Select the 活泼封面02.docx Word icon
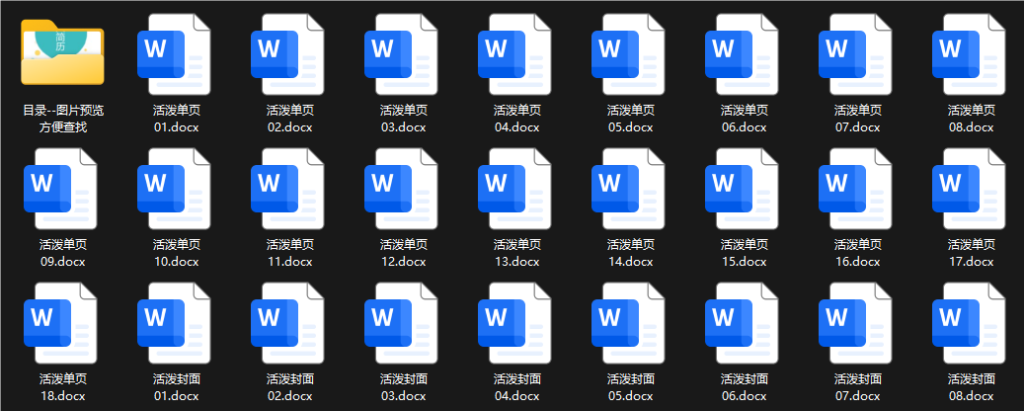Screen dimensions: 1024x411 pyautogui.click(x=287, y=323)
